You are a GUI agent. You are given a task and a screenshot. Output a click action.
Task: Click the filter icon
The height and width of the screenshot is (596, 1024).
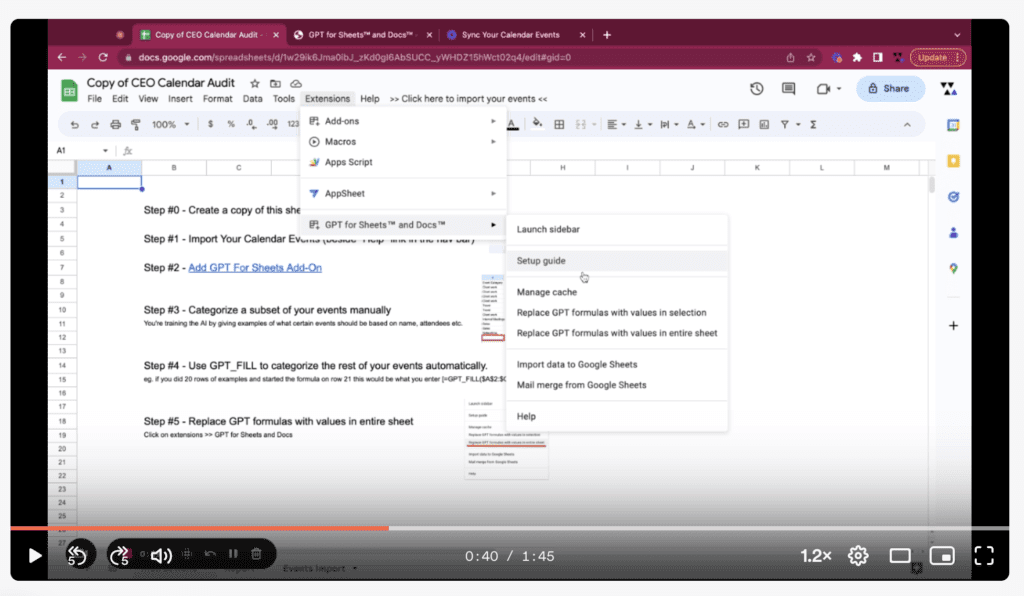point(785,125)
